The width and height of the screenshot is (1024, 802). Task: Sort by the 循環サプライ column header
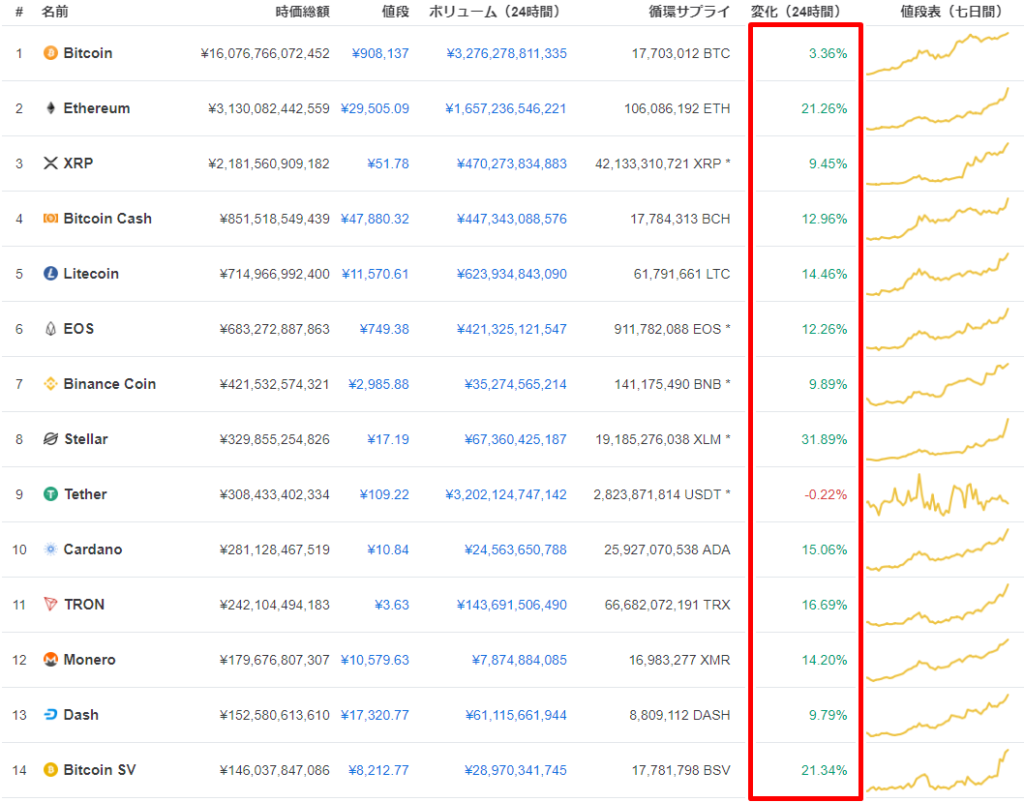[x=689, y=12]
